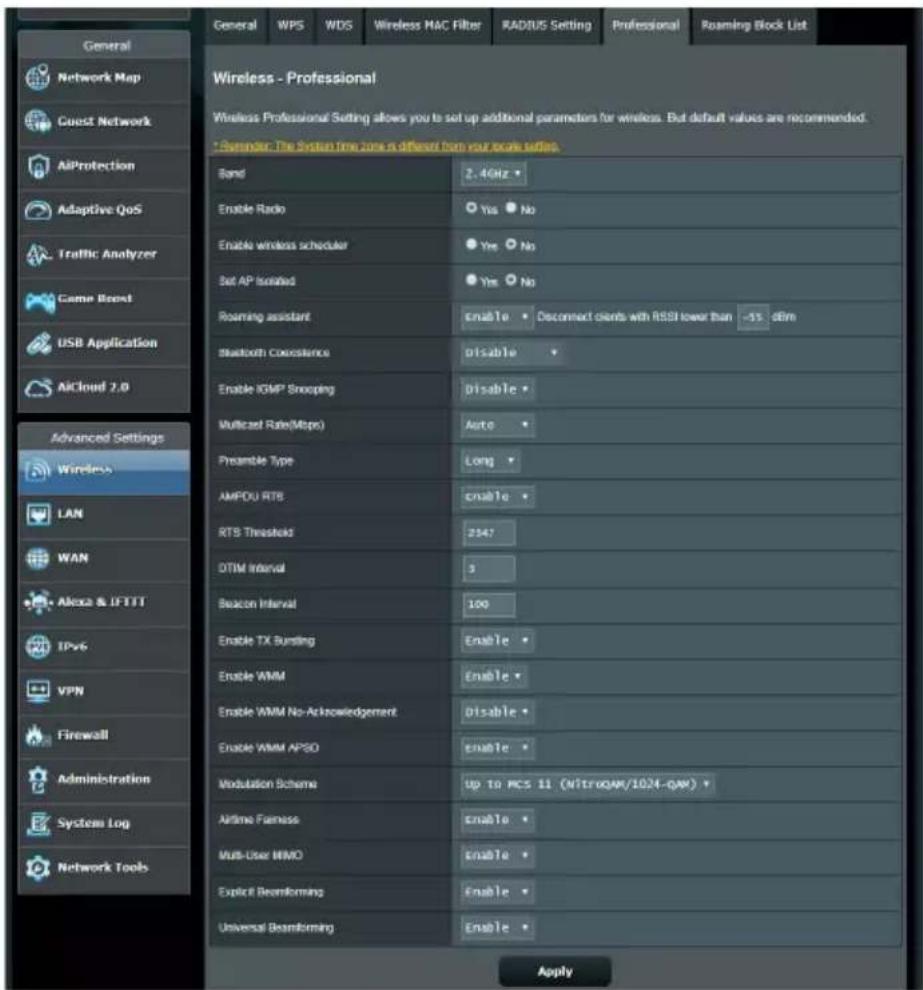
Task: Open System Log notepad icon
Action: click(38, 823)
